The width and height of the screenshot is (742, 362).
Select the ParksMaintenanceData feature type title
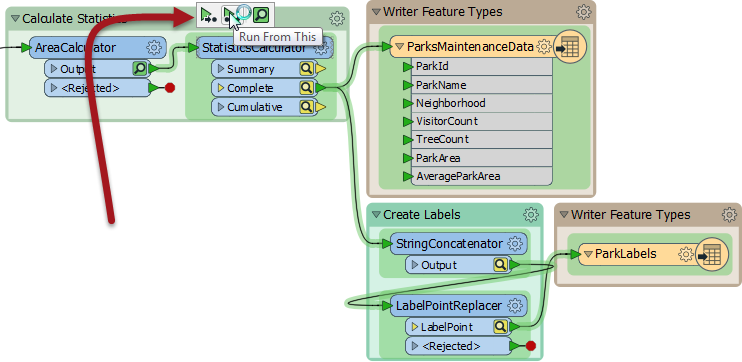pos(470,47)
